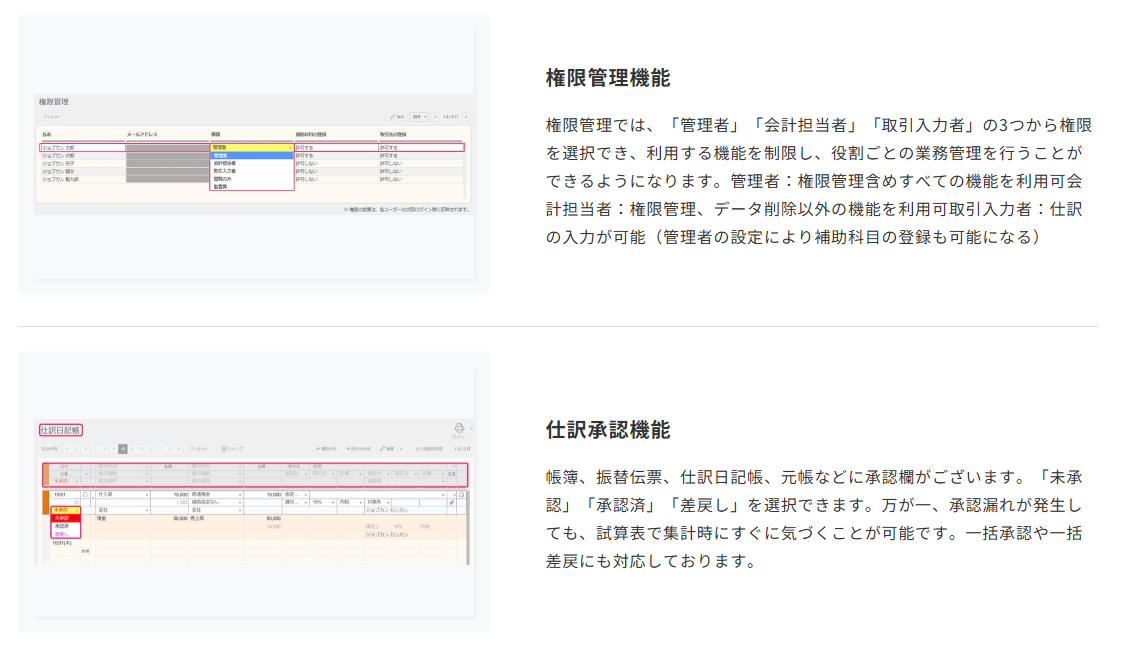
Task: Click the paragraph describing 承認欄 approval statuses
Action: (x=814, y=519)
